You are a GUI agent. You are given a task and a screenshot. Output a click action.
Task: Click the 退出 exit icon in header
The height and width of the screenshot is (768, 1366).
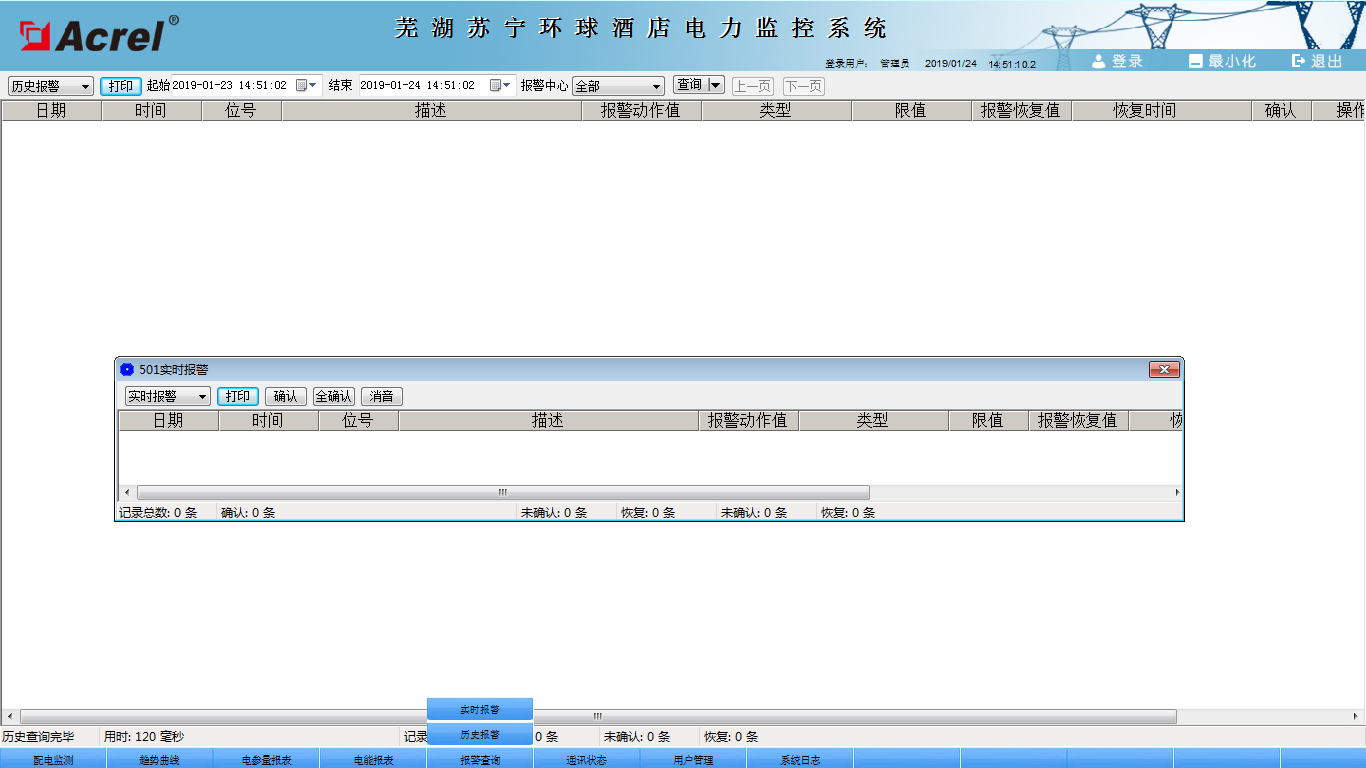point(1299,61)
